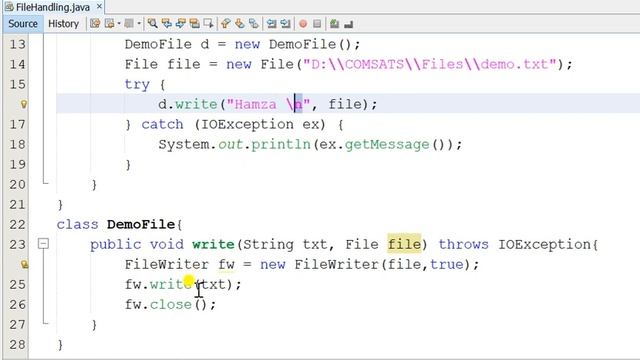640x360 pixels.
Task: Click Shift Line Right icon
Action: [x=285, y=24]
